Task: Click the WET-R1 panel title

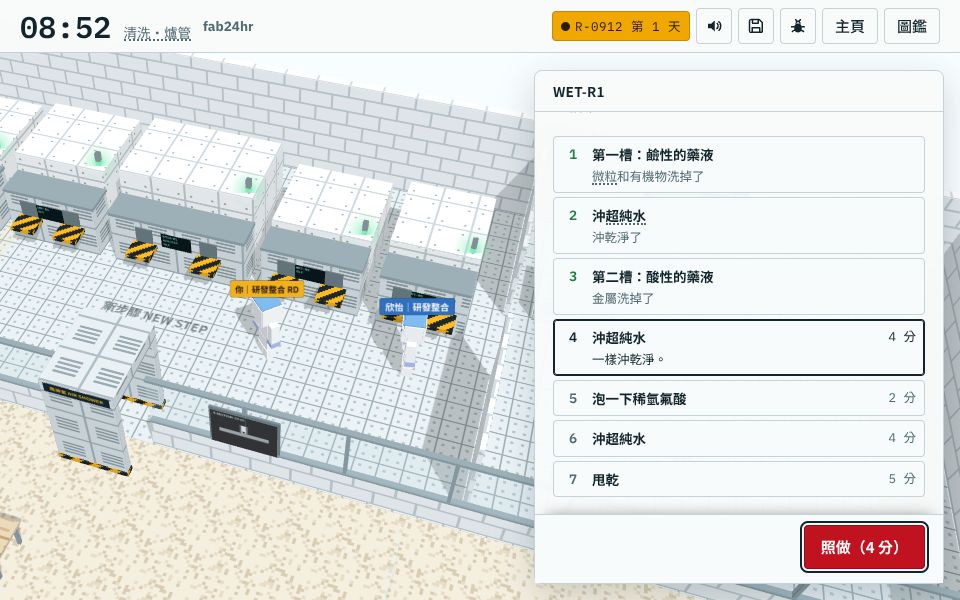Action: click(x=579, y=92)
